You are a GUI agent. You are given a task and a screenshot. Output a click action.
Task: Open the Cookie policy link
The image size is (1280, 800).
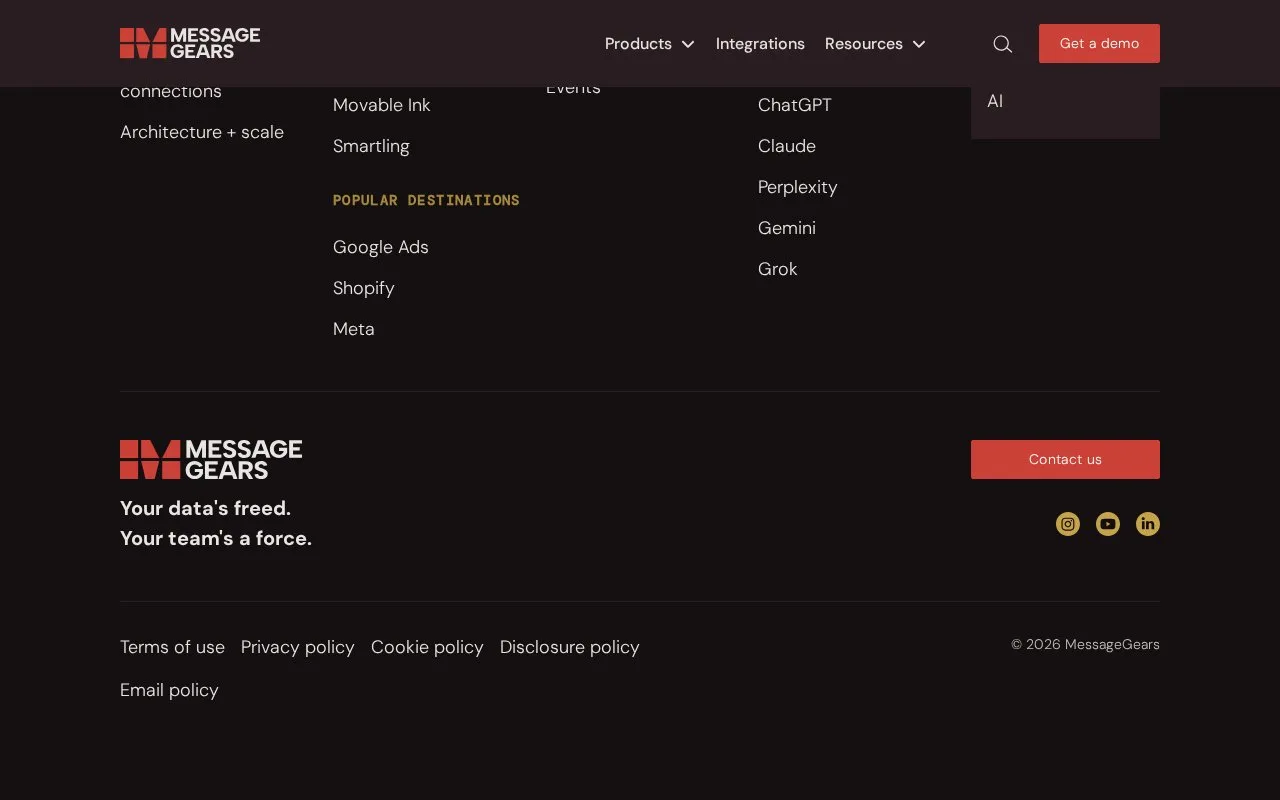(x=427, y=647)
